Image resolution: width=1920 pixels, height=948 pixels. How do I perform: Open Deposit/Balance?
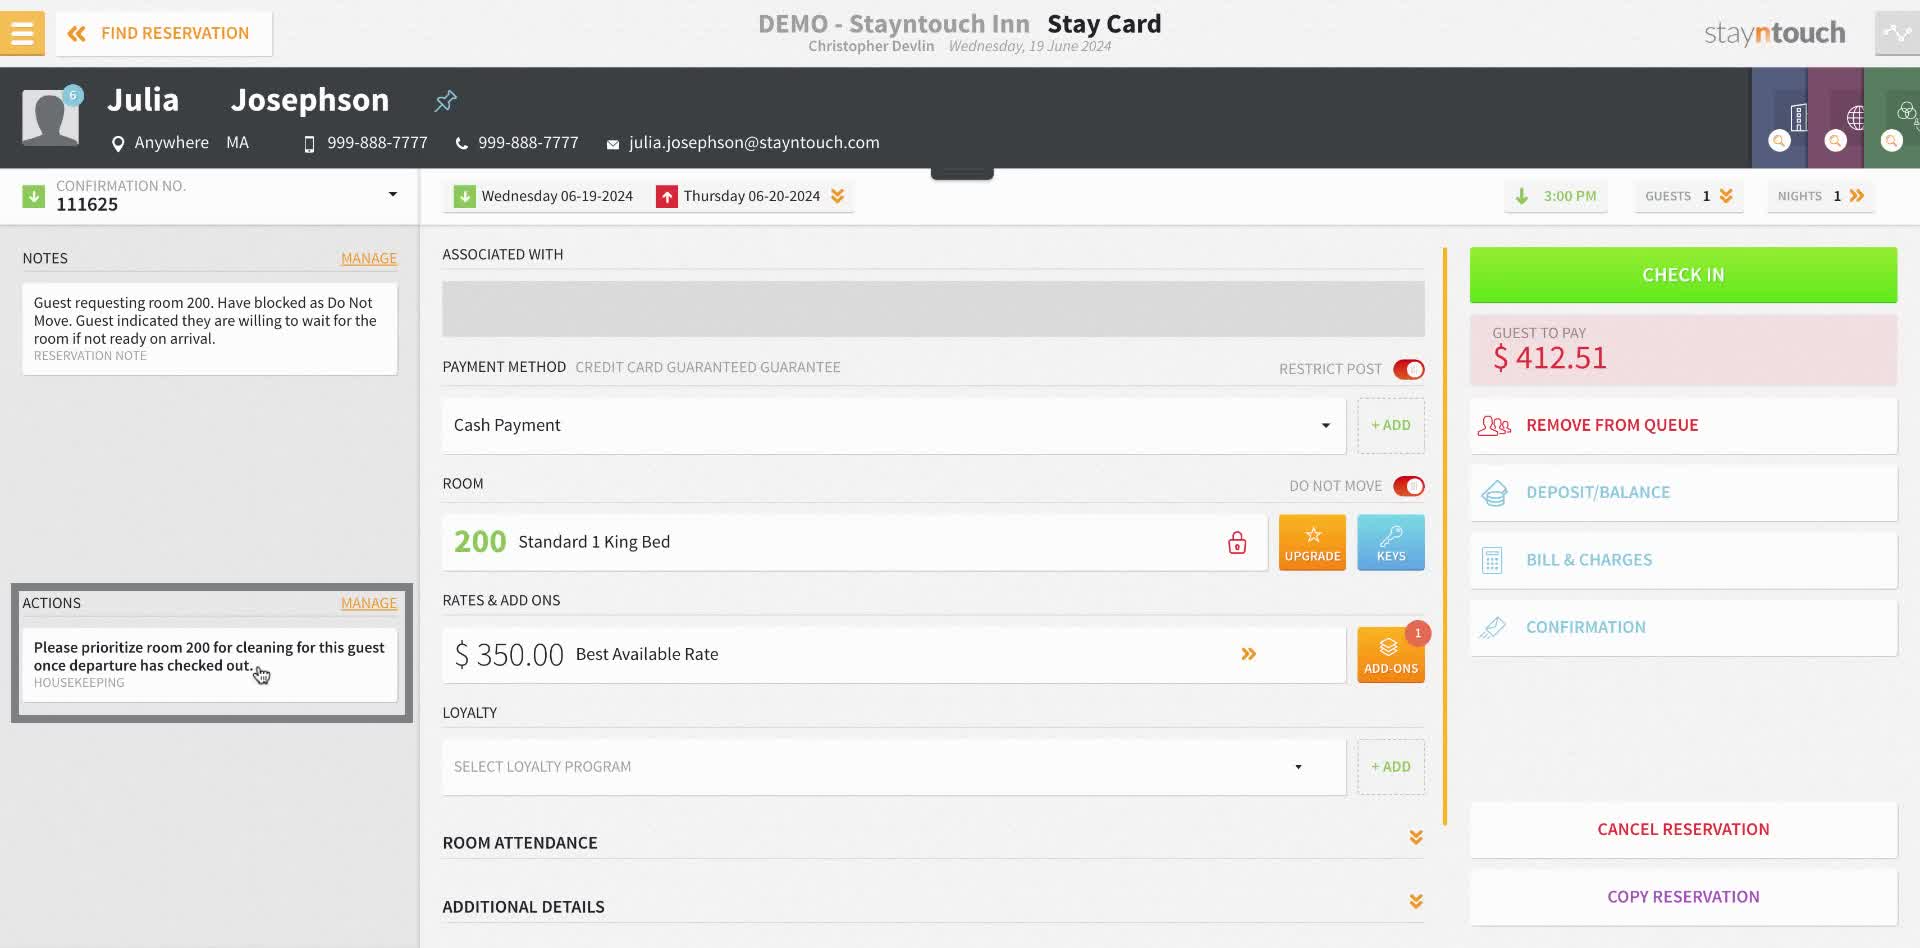[1683, 493]
